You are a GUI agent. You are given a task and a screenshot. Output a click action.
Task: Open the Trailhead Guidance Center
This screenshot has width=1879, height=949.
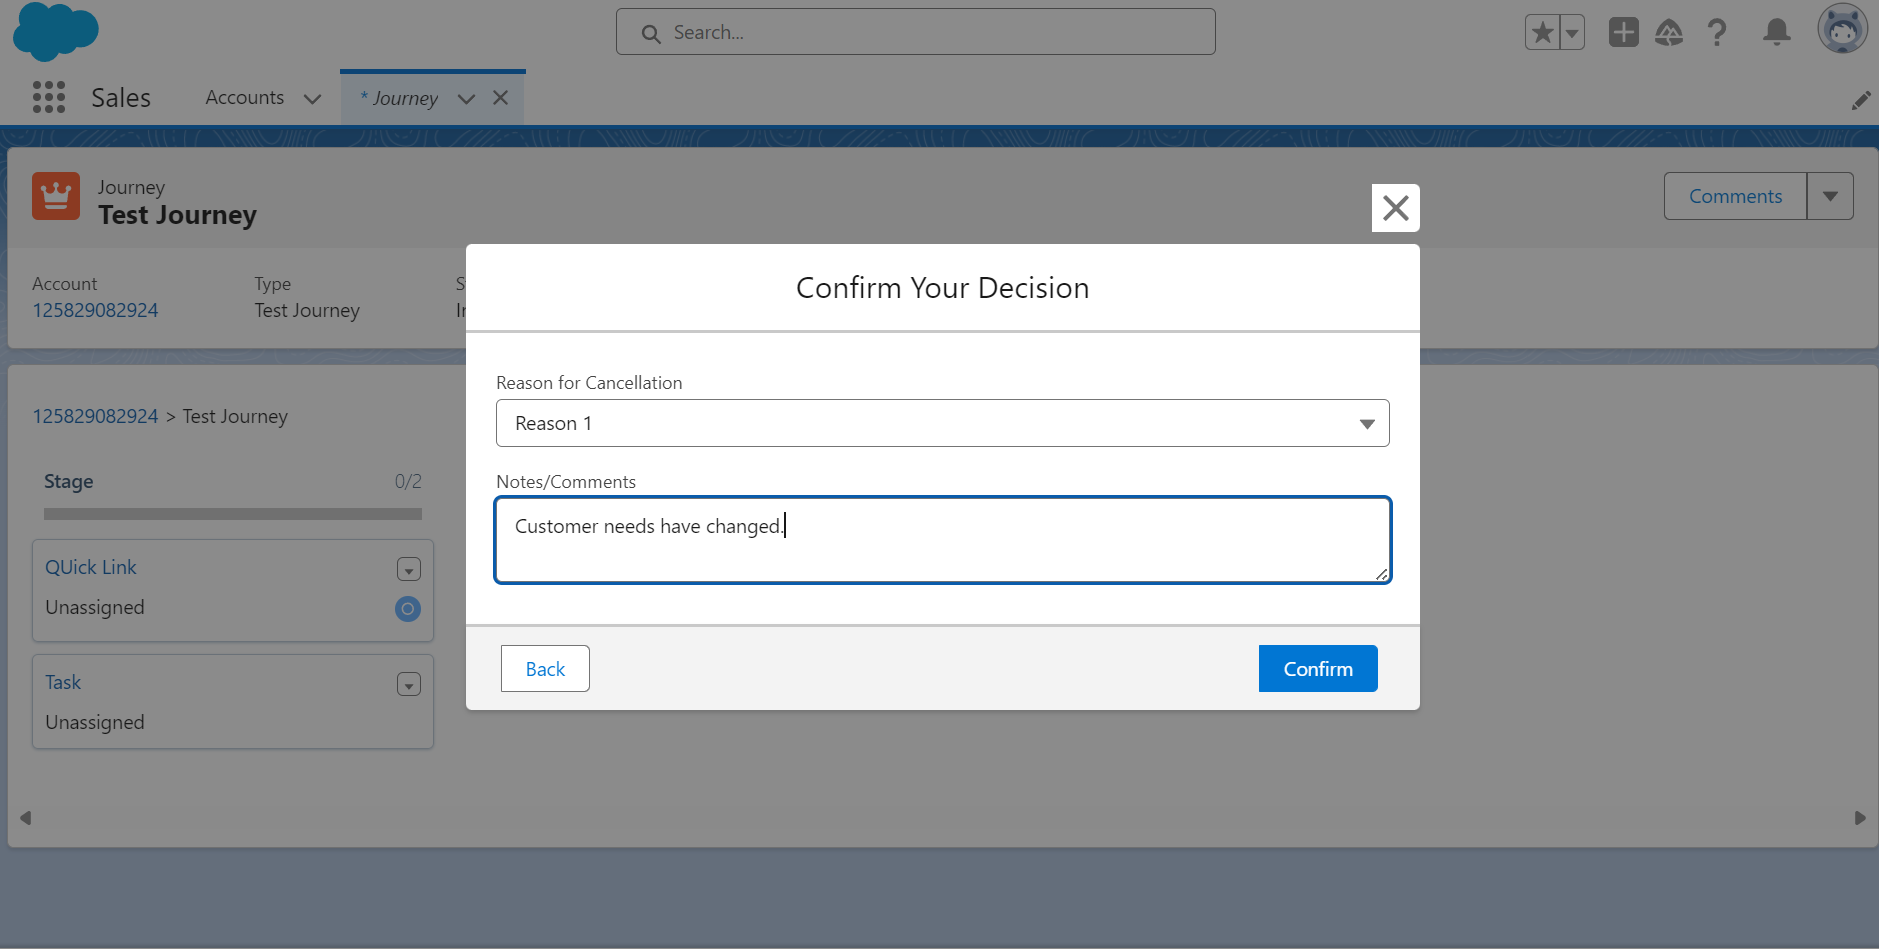pos(1670,31)
